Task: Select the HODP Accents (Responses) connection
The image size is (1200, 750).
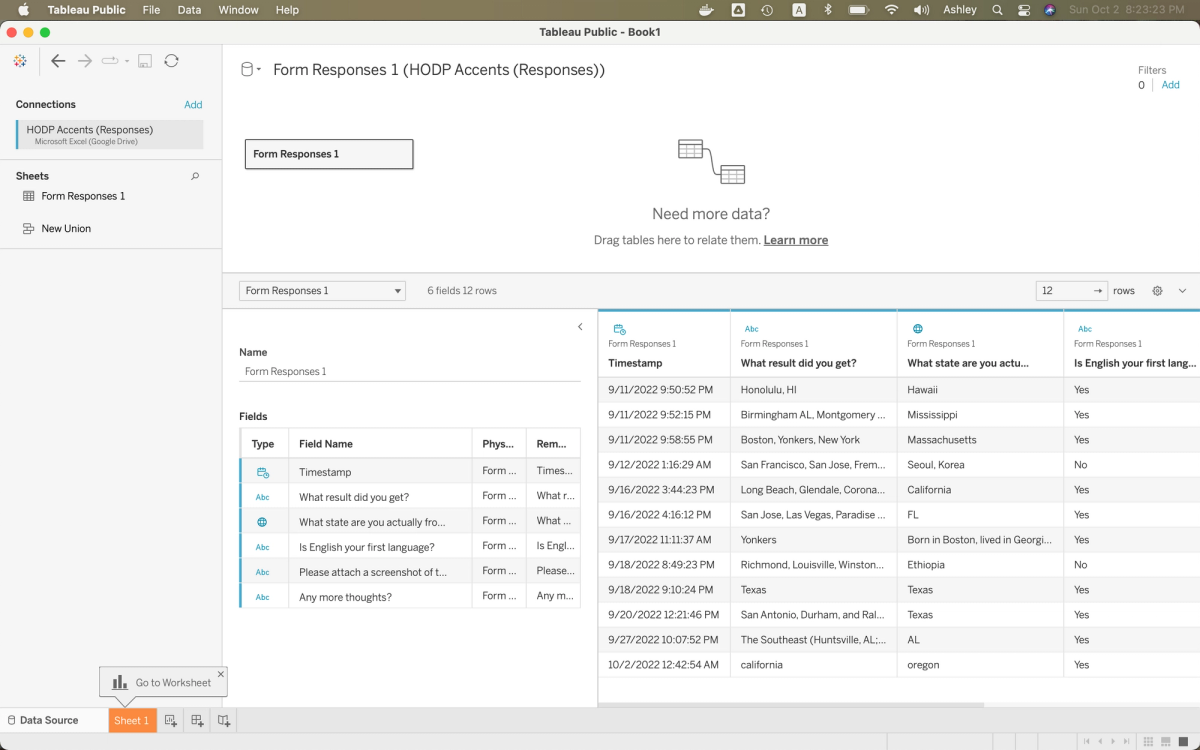Action: [x=110, y=135]
